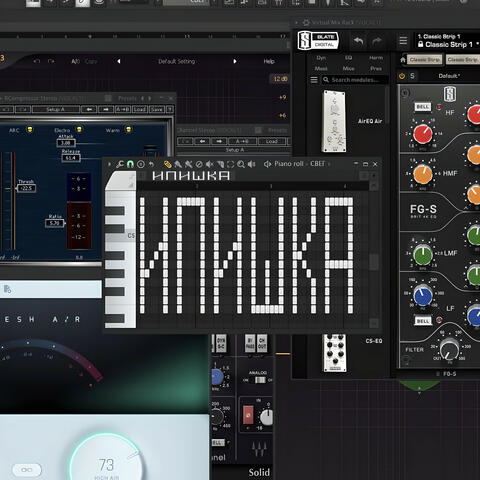This screenshot has width=480, height=480.
Task: Select the mute tool speaker icon in Piano roll
Action: pos(209,164)
